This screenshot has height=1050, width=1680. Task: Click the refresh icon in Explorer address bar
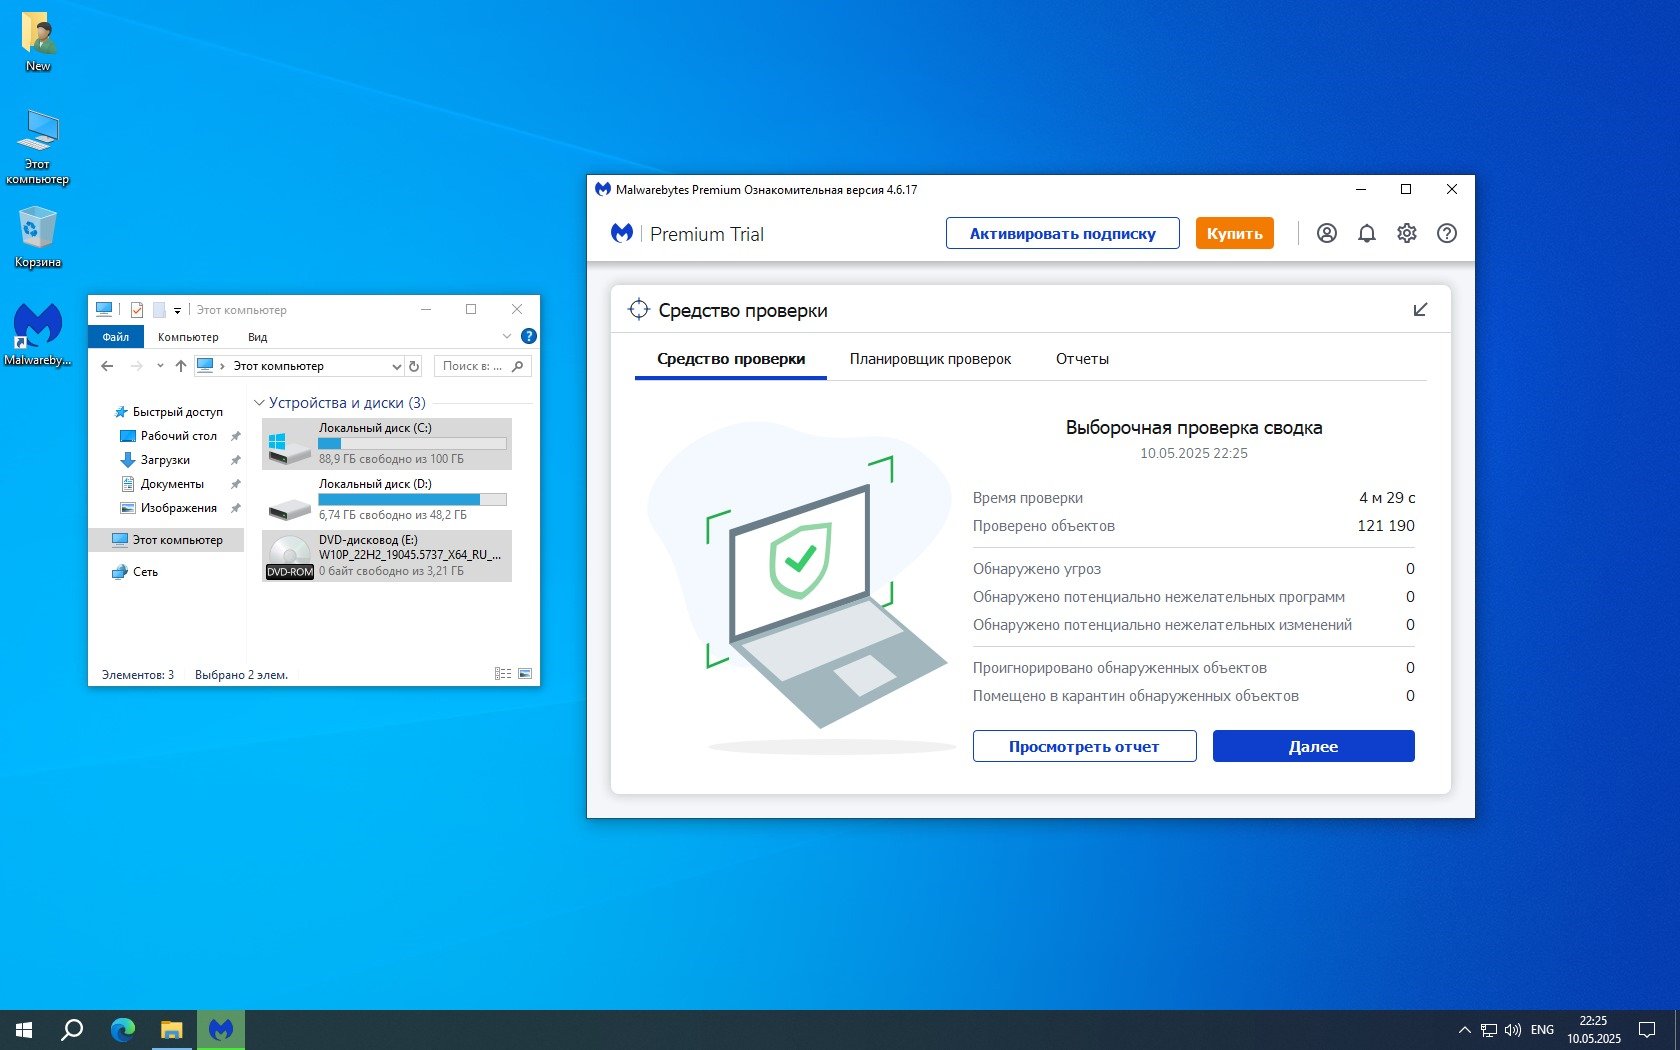click(x=414, y=366)
